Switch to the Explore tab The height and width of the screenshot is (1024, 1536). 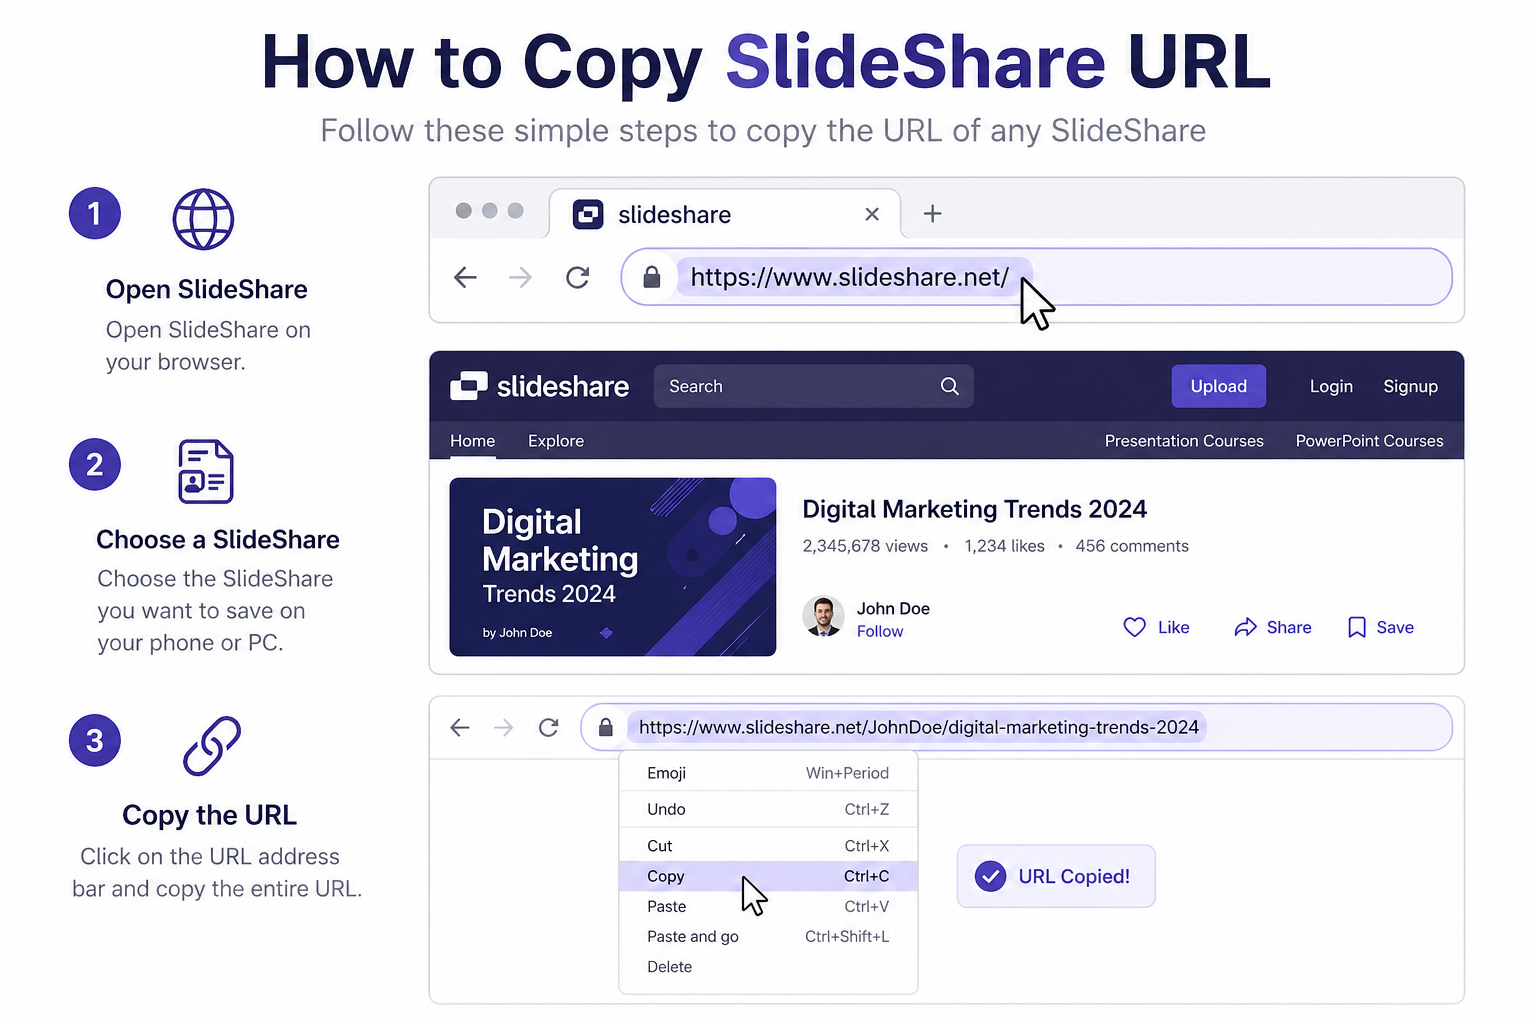(x=555, y=440)
